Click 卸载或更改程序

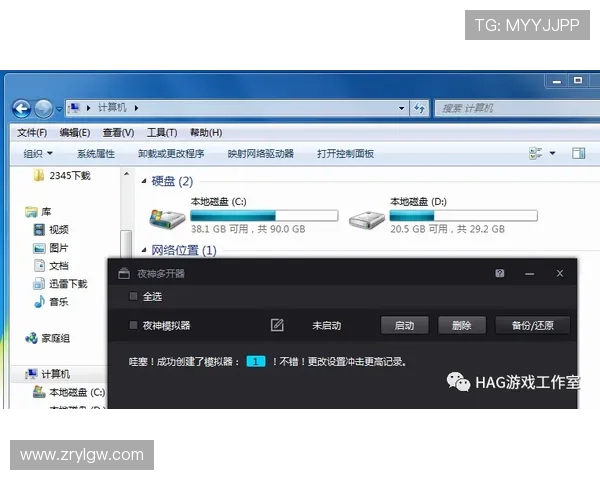click(x=171, y=154)
